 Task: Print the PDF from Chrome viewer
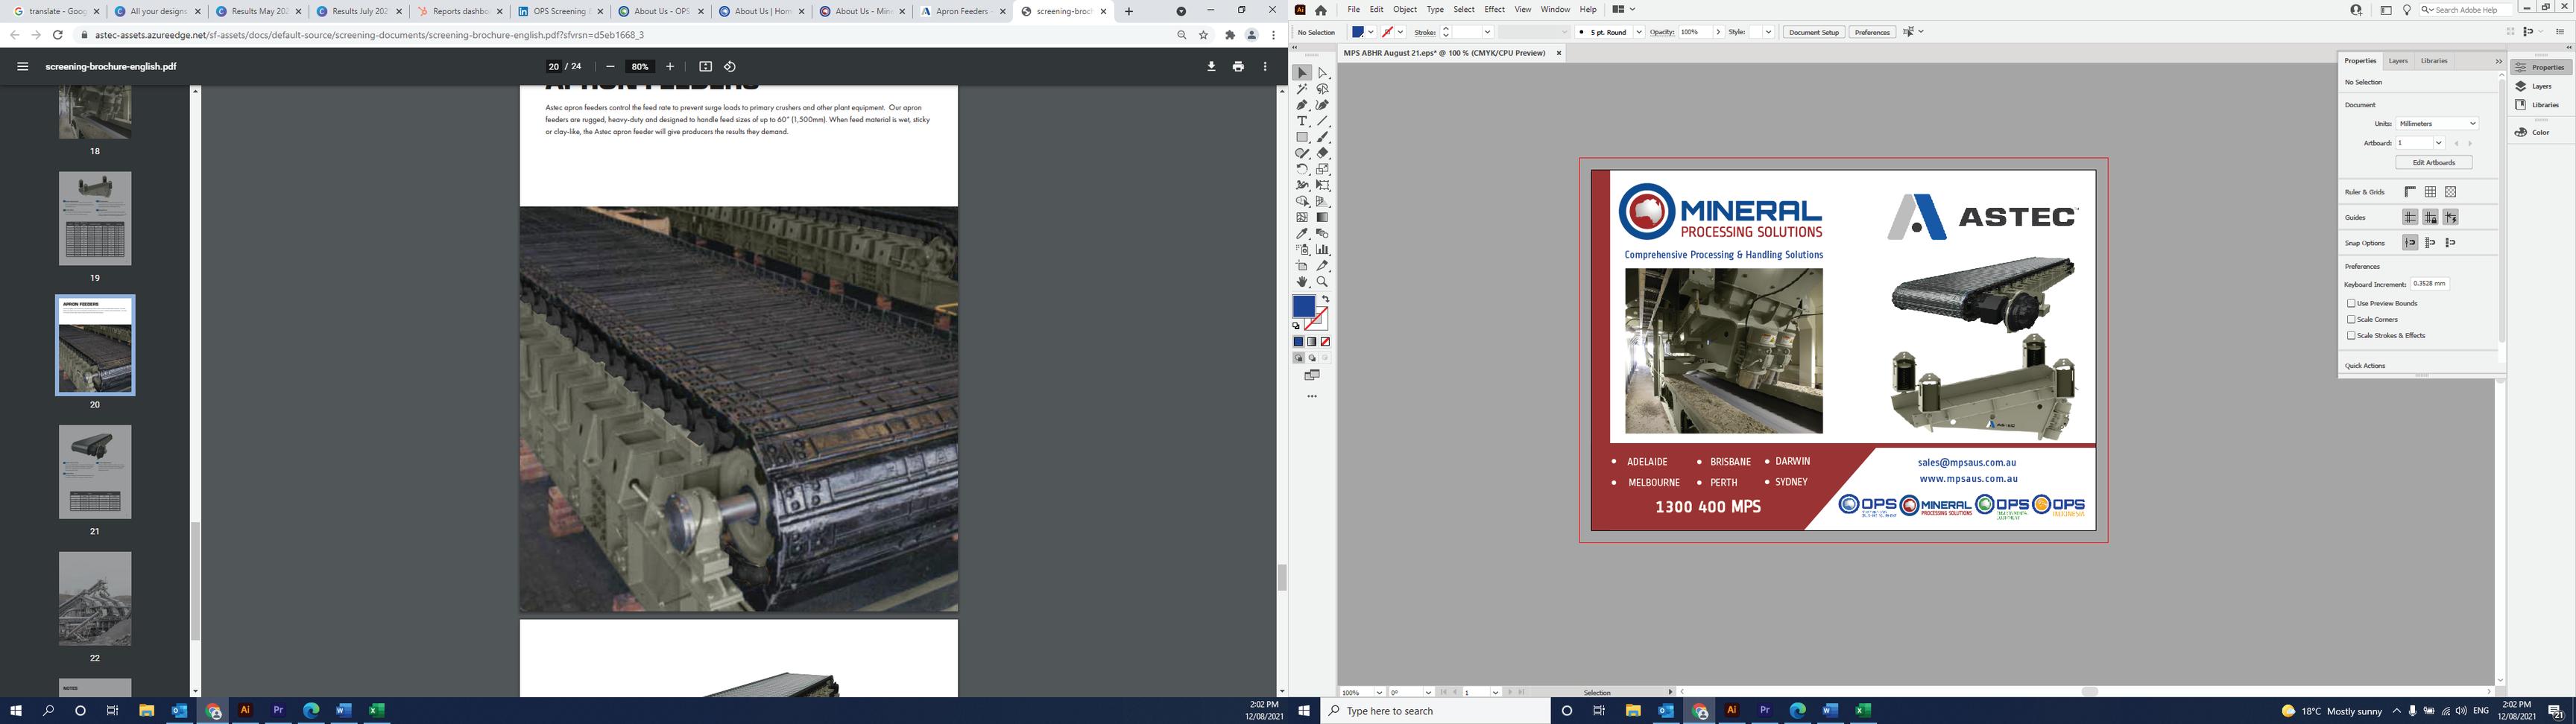pyautogui.click(x=1238, y=66)
